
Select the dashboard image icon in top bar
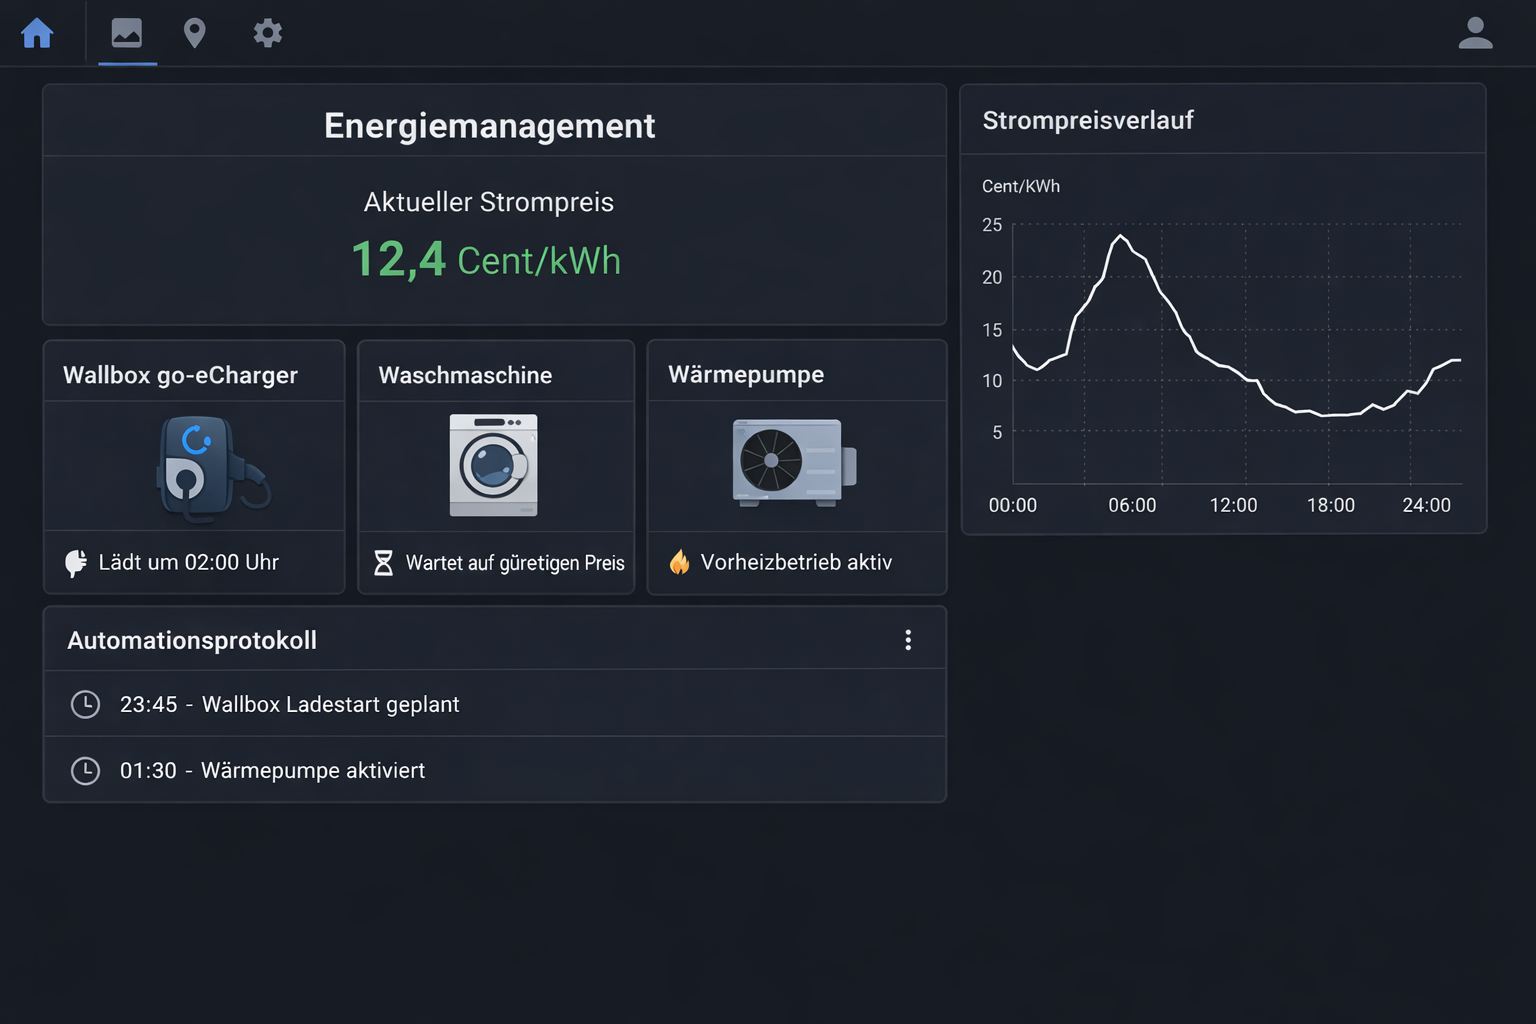[127, 33]
